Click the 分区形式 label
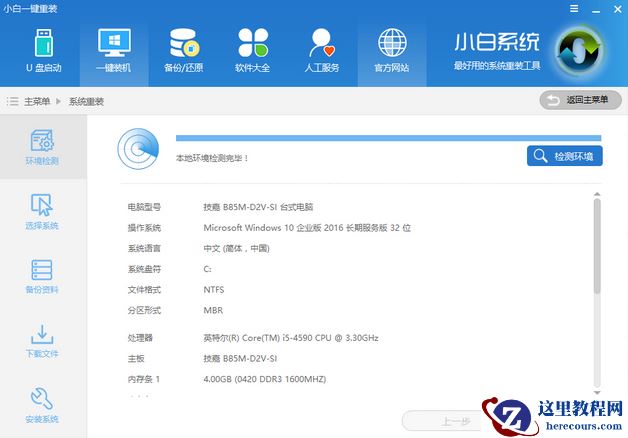 [144, 310]
